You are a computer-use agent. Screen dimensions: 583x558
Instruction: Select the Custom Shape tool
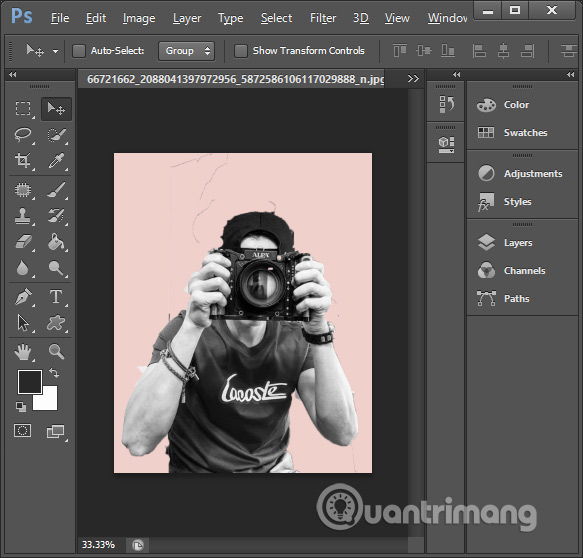(x=56, y=323)
